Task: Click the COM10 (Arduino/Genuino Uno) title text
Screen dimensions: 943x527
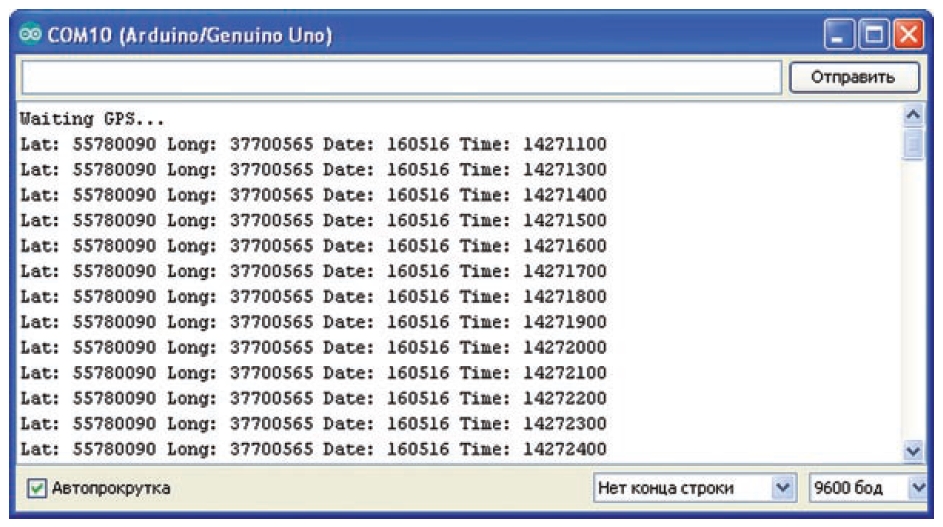Action: (189, 35)
